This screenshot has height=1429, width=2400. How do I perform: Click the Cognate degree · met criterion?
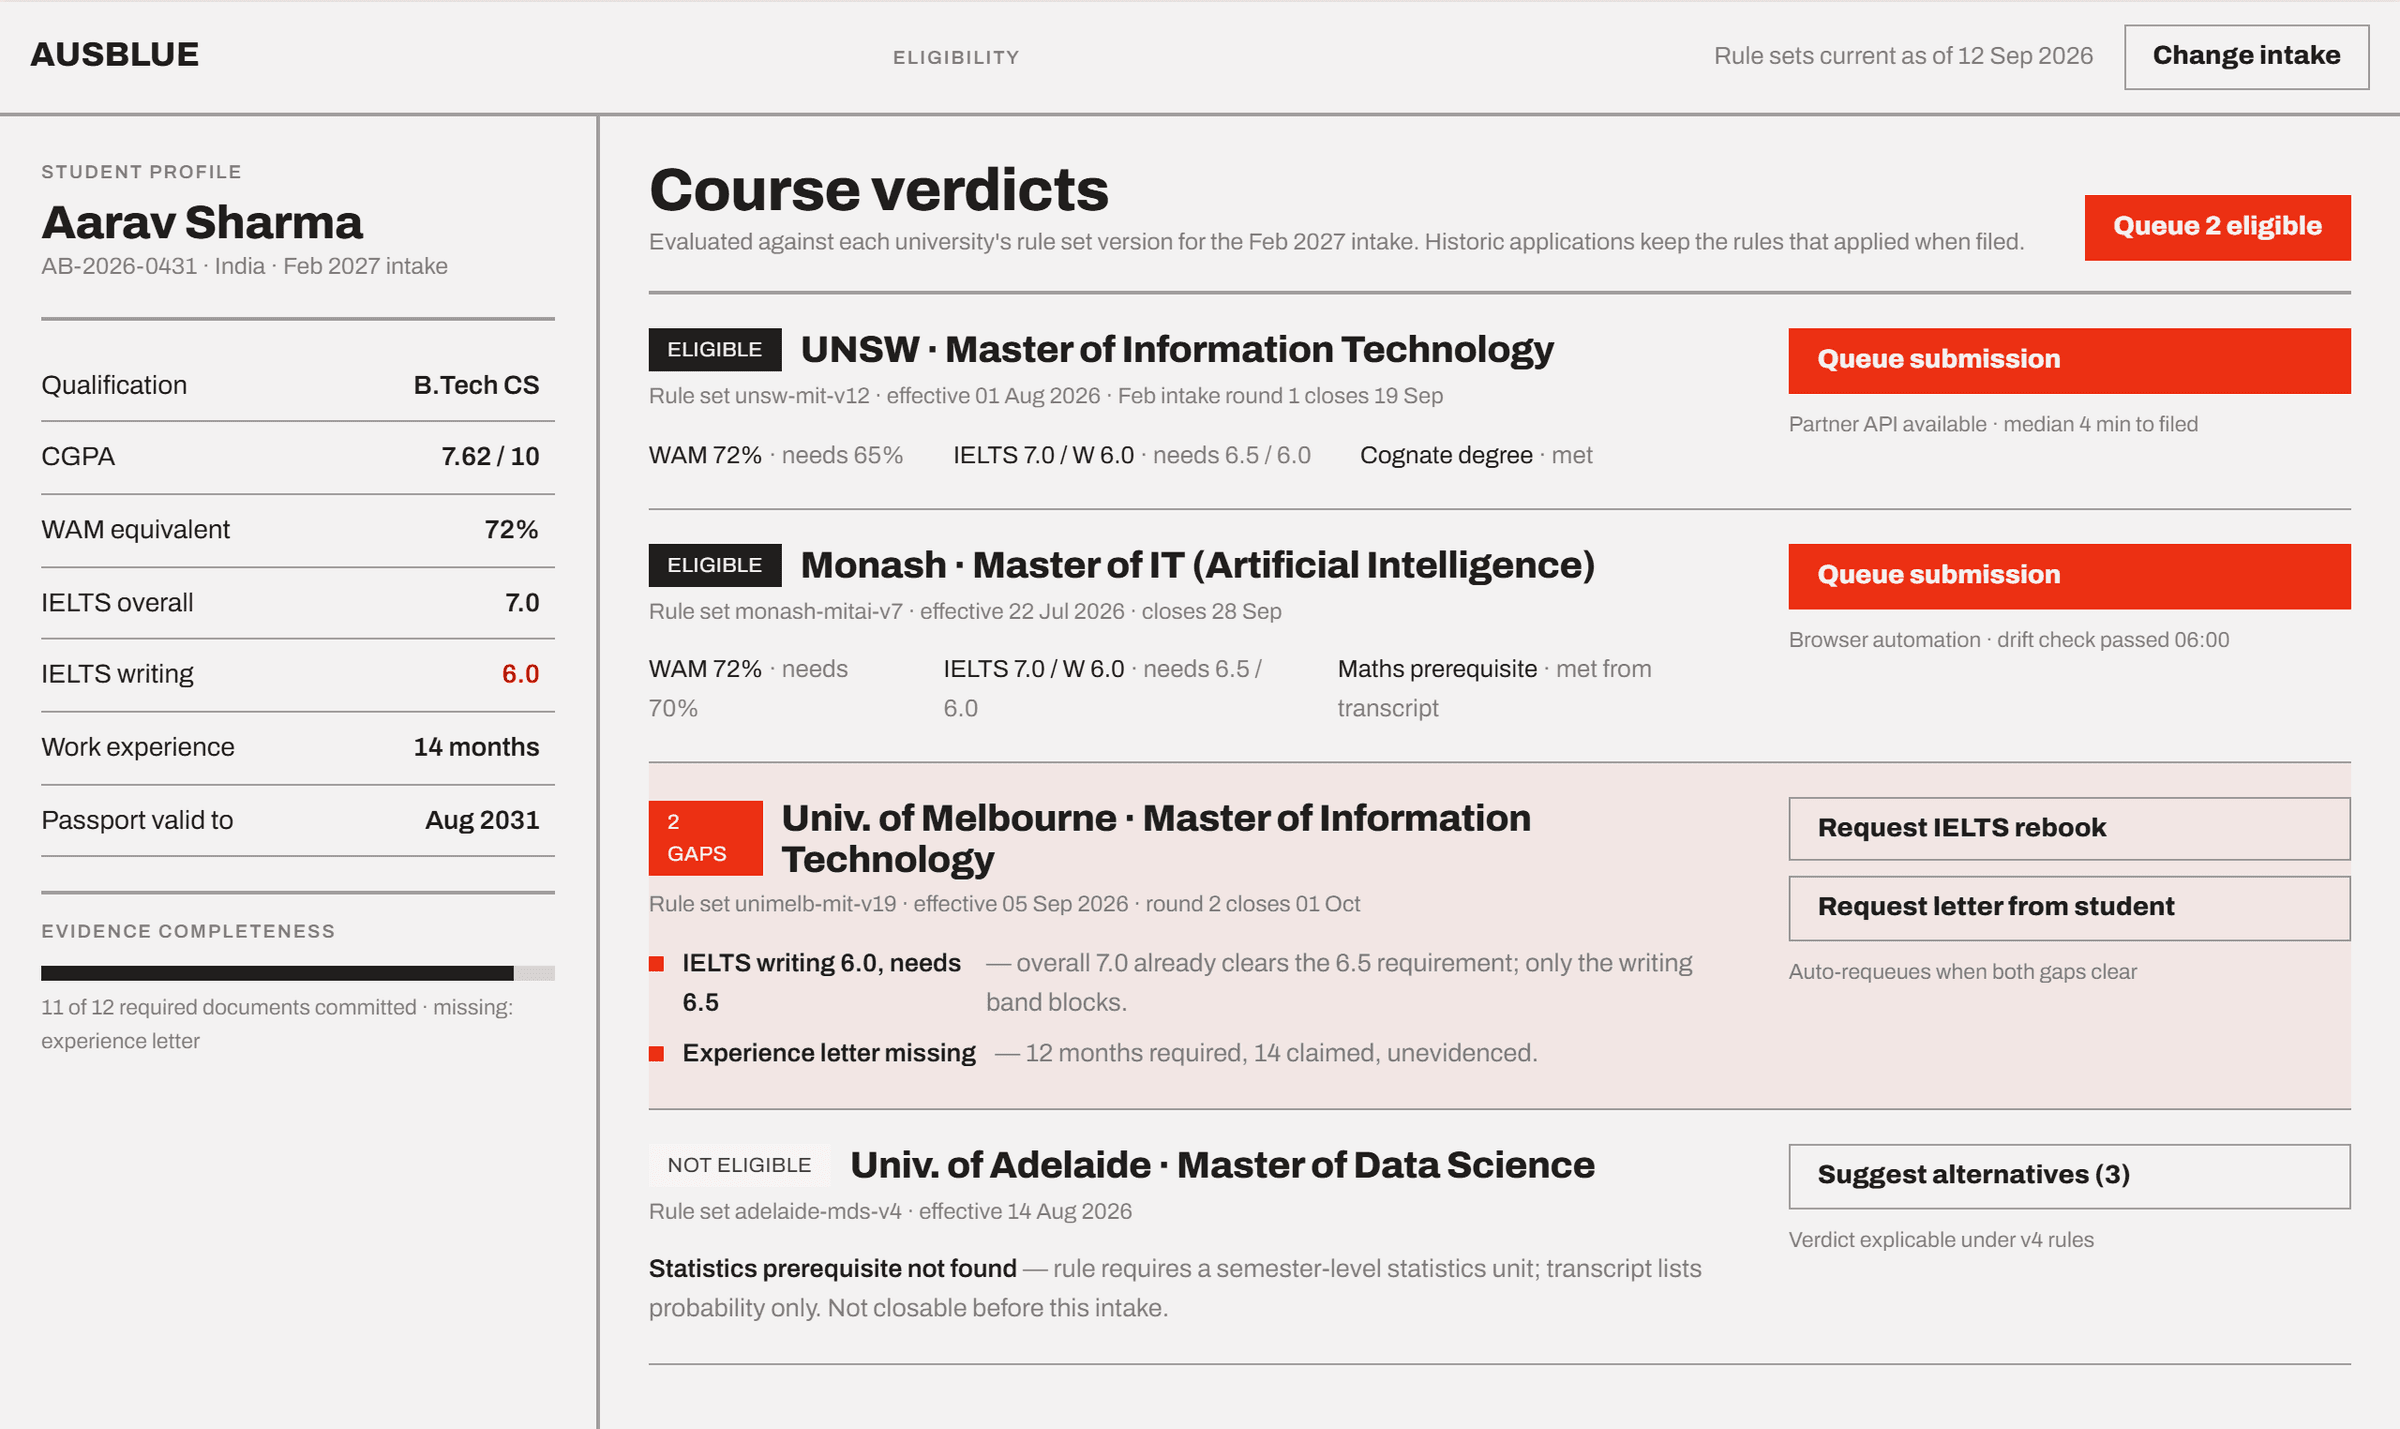coord(1476,456)
